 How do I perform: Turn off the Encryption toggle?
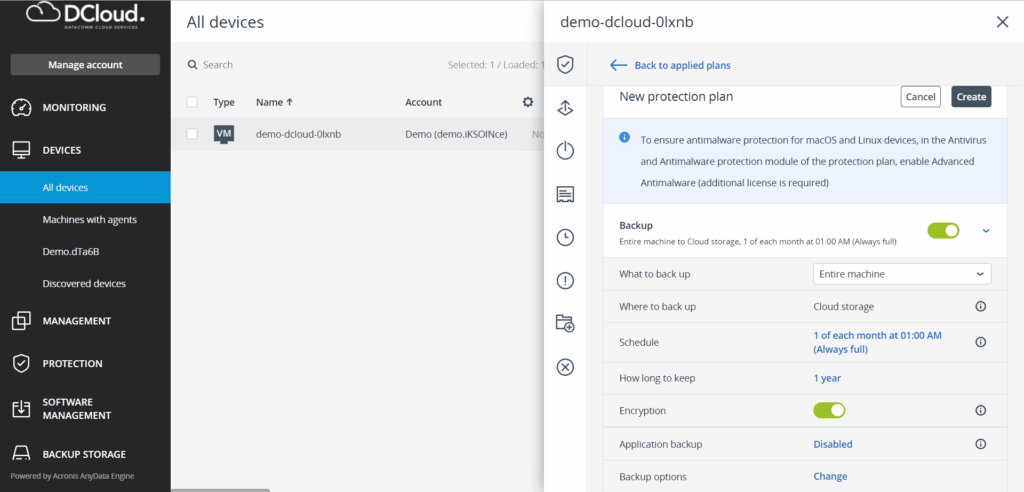coord(829,410)
